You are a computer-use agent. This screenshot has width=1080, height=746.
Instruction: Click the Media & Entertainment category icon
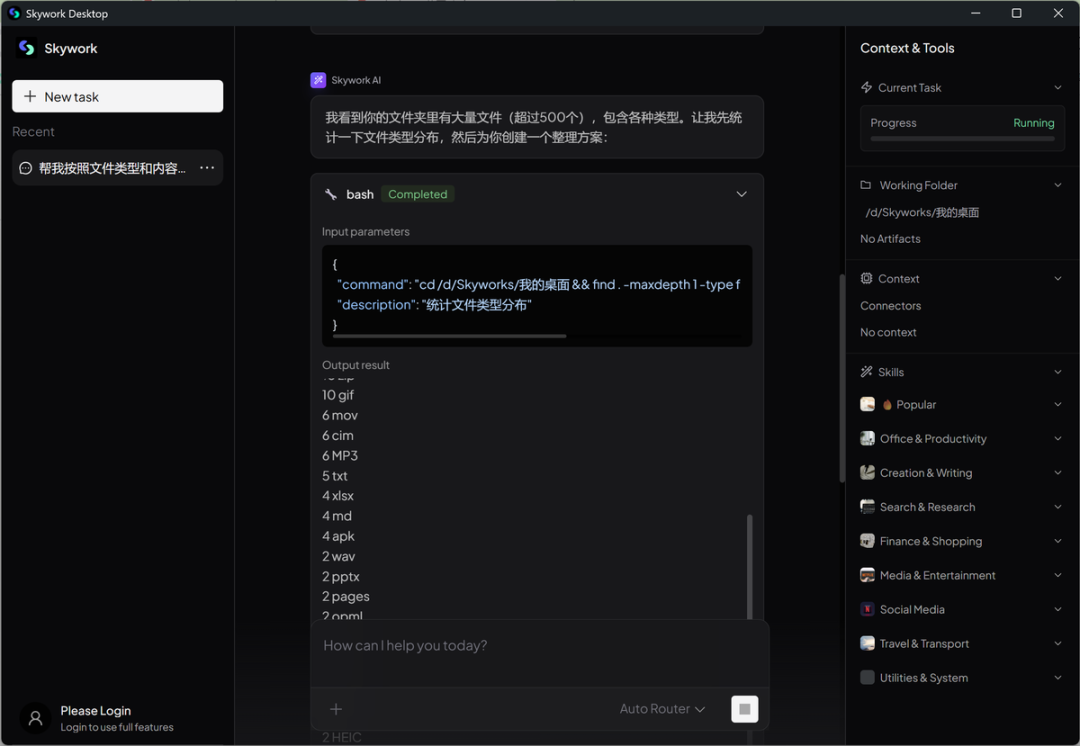pyautogui.click(x=868, y=575)
